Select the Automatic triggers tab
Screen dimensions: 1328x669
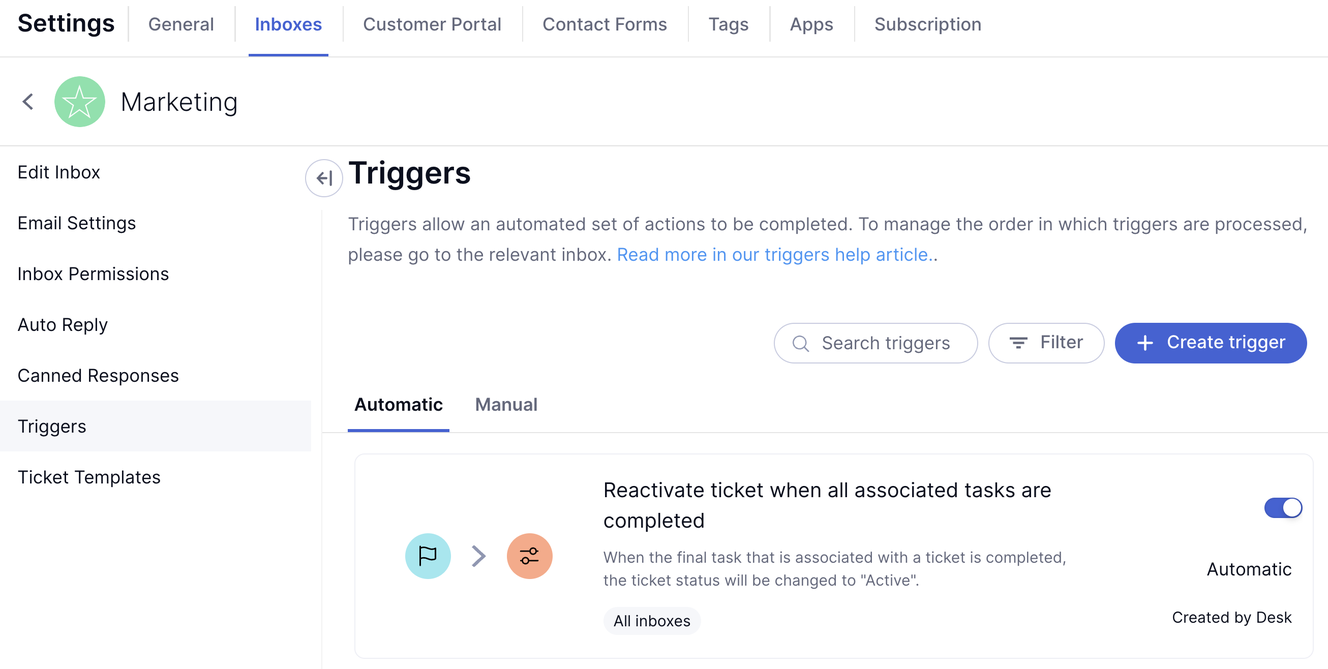point(398,405)
